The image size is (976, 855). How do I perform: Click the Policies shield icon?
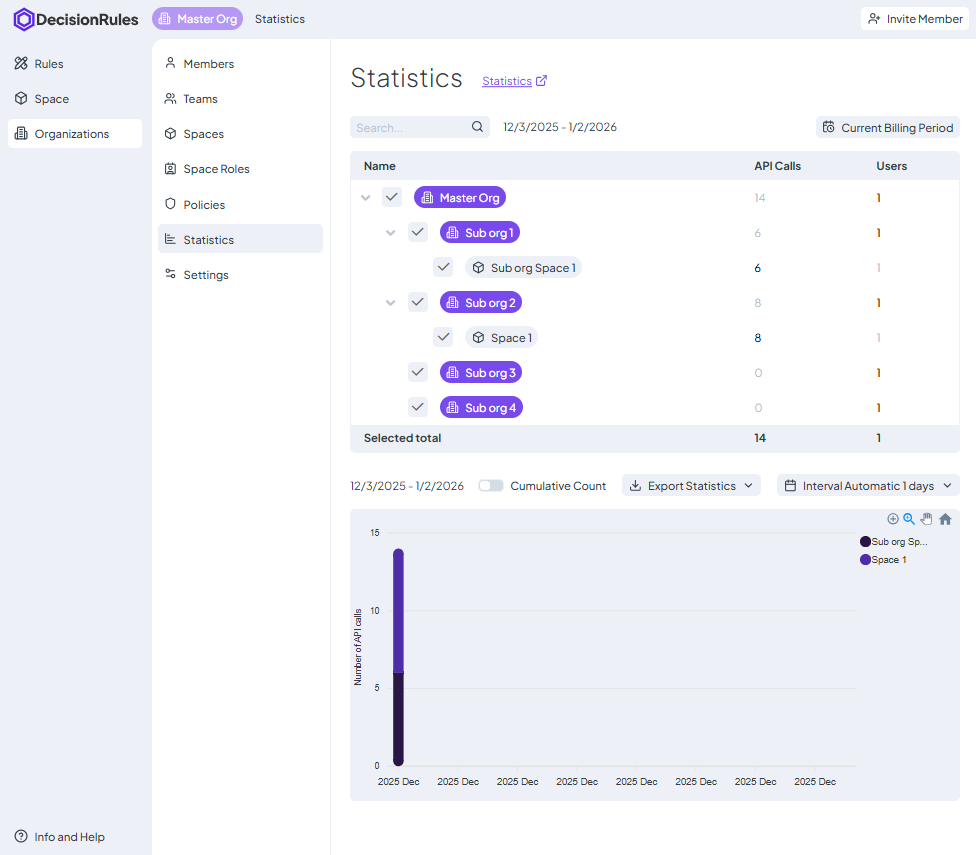click(171, 204)
